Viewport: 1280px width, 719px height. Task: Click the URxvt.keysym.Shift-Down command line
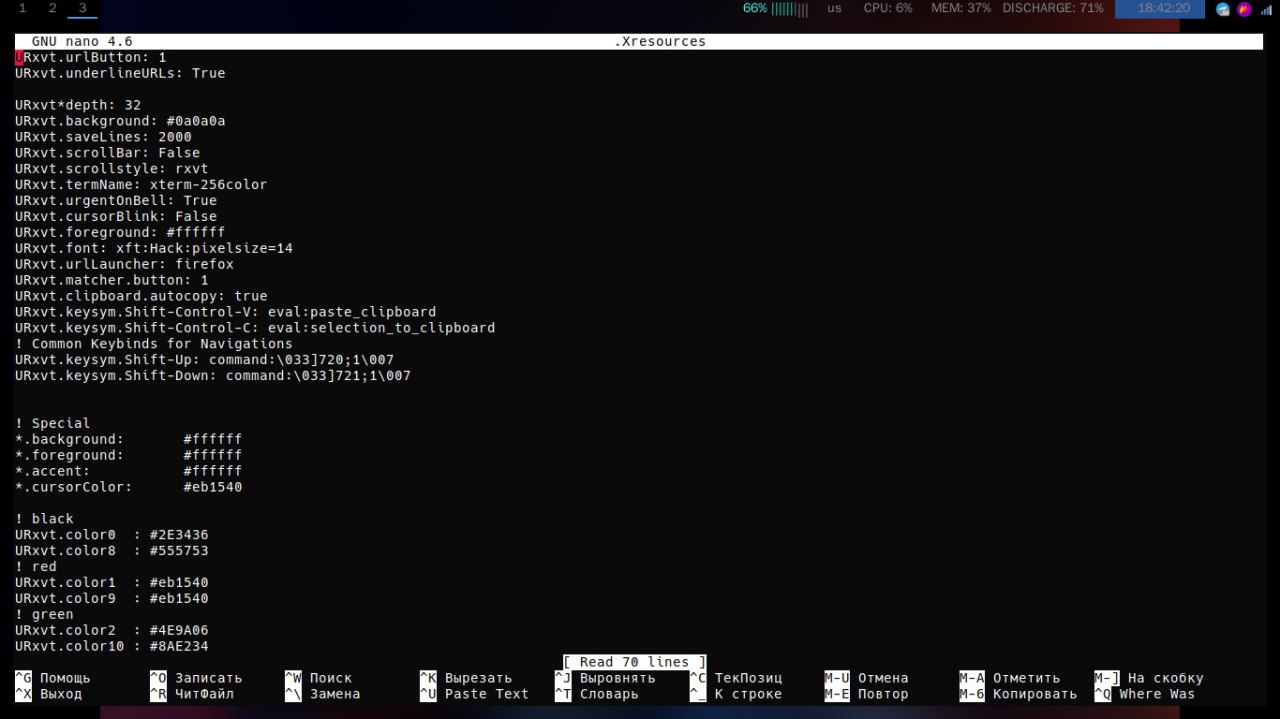[213, 376]
